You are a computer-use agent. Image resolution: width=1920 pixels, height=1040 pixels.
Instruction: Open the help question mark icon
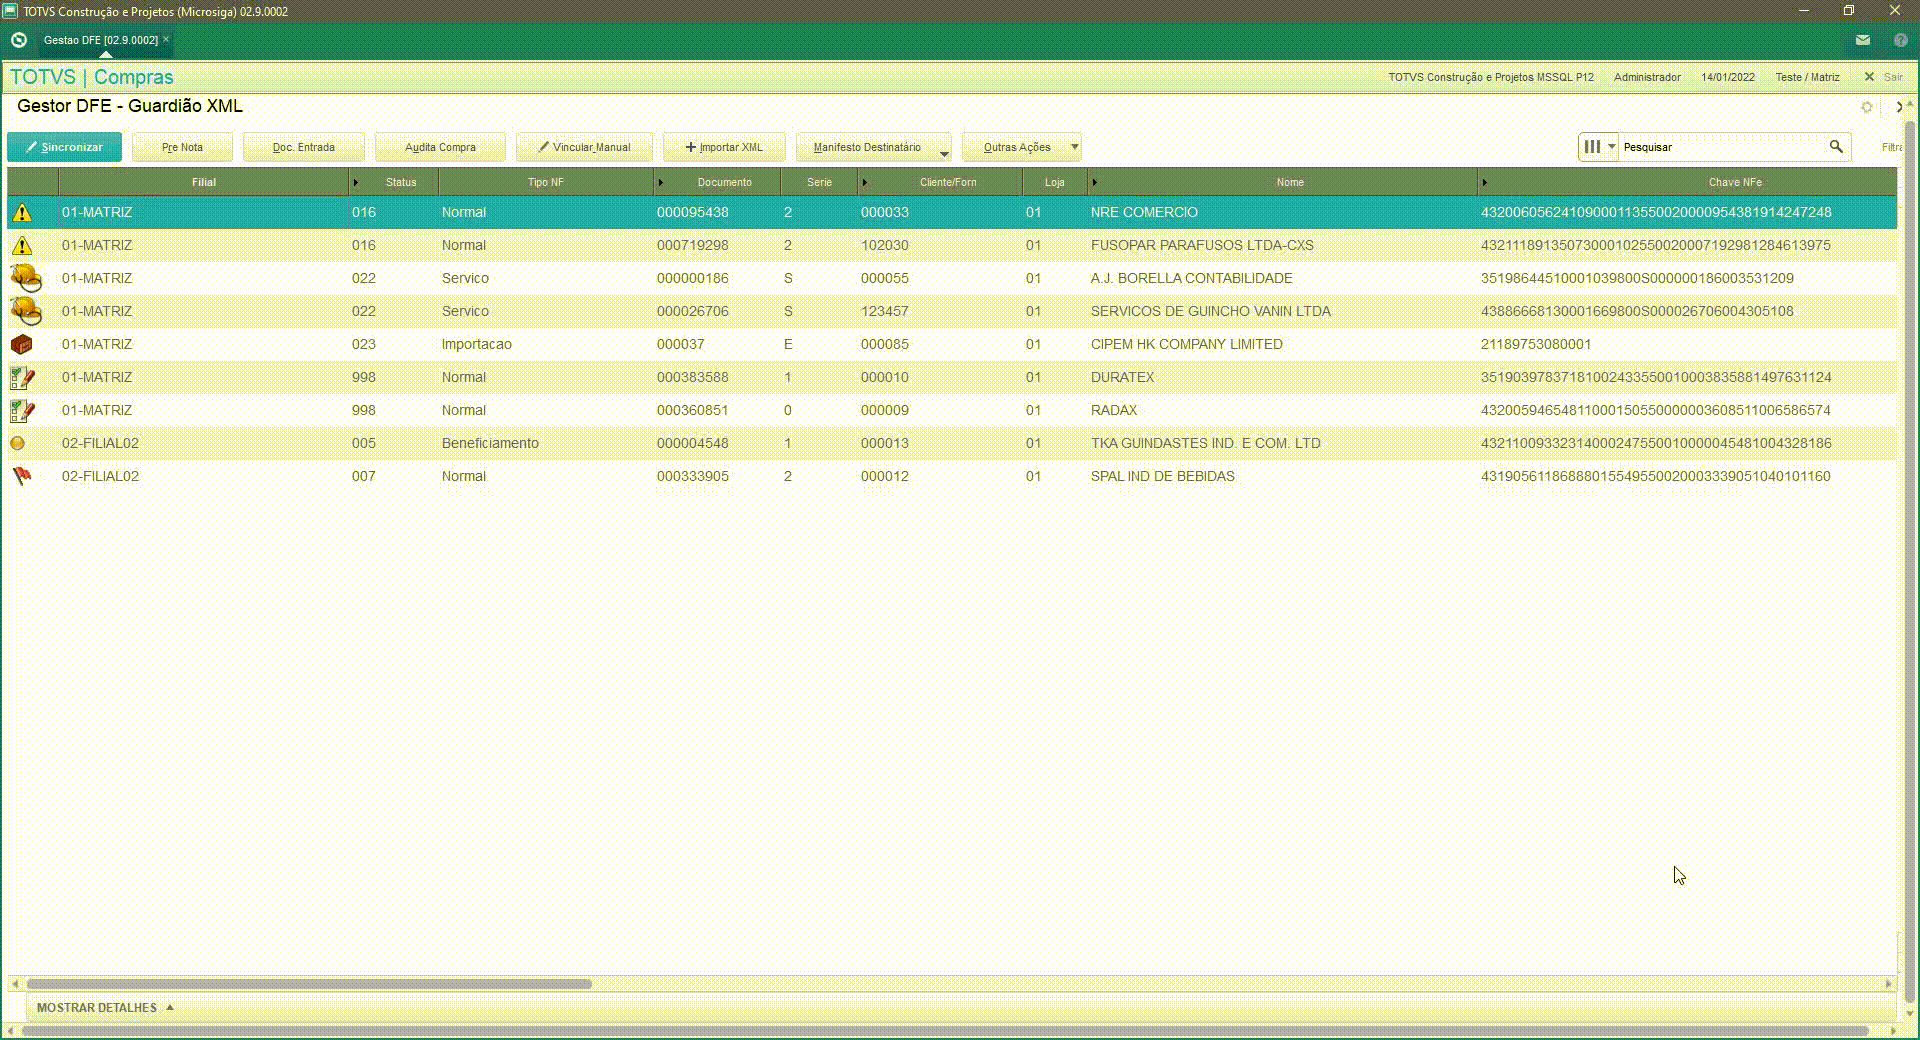(x=1901, y=40)
